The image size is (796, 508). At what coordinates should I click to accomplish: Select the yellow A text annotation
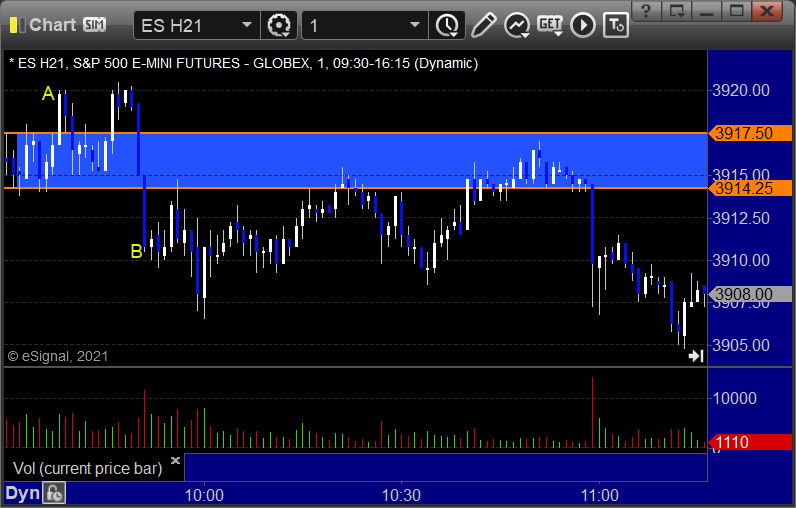click(x=48, y=93)
